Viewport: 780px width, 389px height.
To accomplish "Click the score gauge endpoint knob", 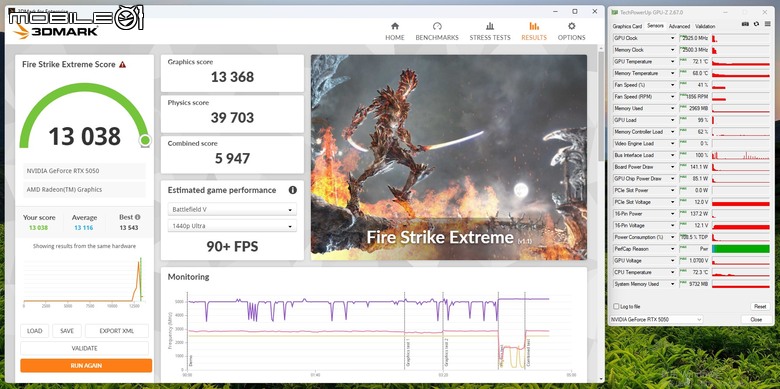I will click(145, 140).
